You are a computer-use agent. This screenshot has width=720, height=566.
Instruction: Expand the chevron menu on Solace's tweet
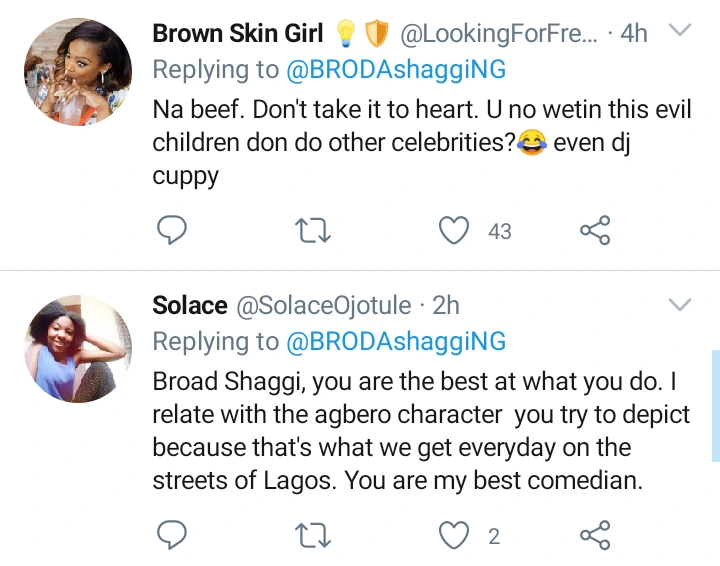click(x=680, y=304)
